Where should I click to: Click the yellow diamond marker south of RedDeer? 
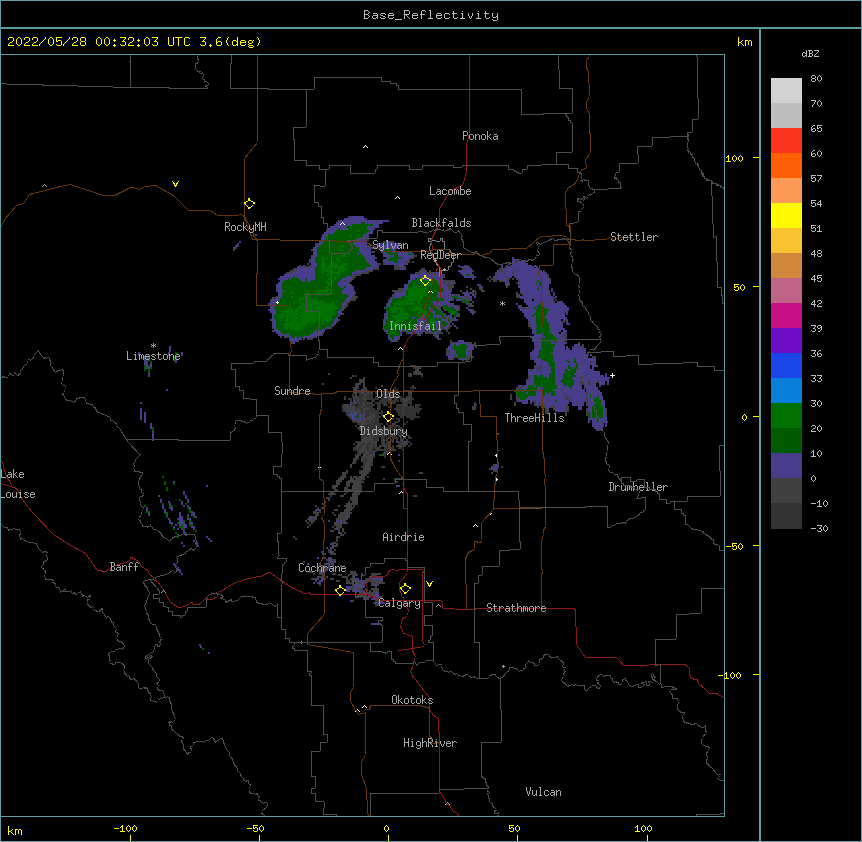click(425, 281)
